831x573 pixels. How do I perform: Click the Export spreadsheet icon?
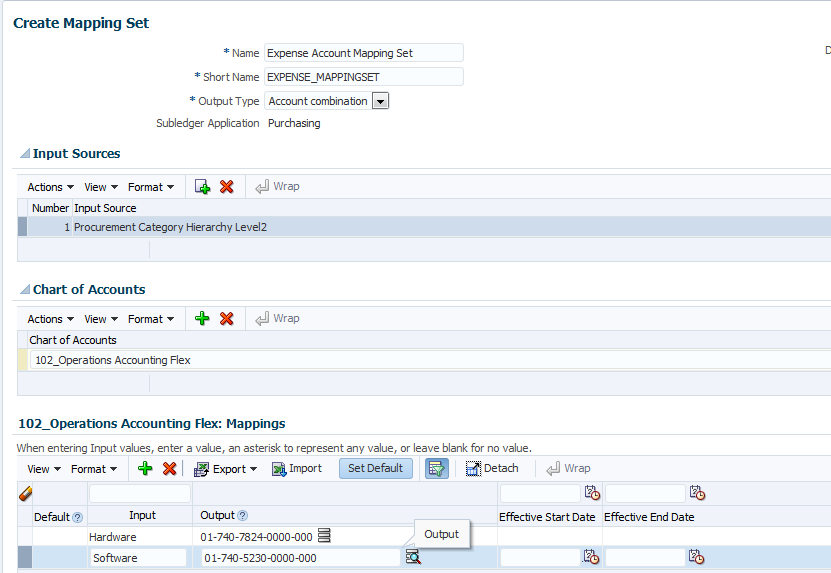tap(201, 469)
